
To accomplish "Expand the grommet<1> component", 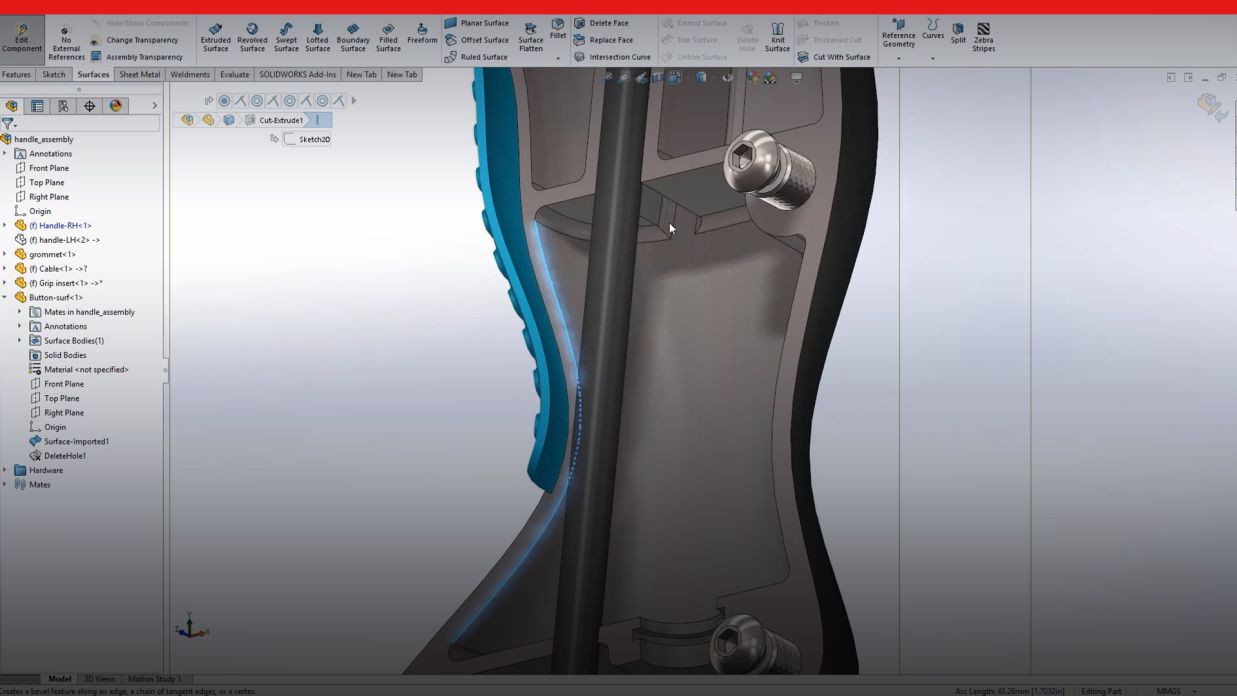I will click(x=5, y=255).
